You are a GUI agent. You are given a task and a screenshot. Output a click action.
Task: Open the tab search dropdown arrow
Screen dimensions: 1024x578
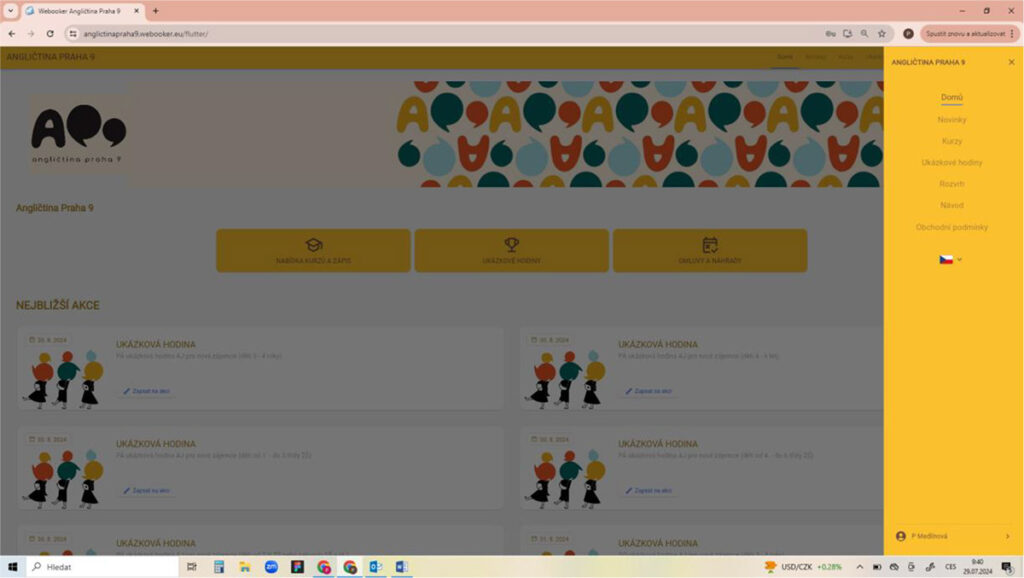coord(10,11)
